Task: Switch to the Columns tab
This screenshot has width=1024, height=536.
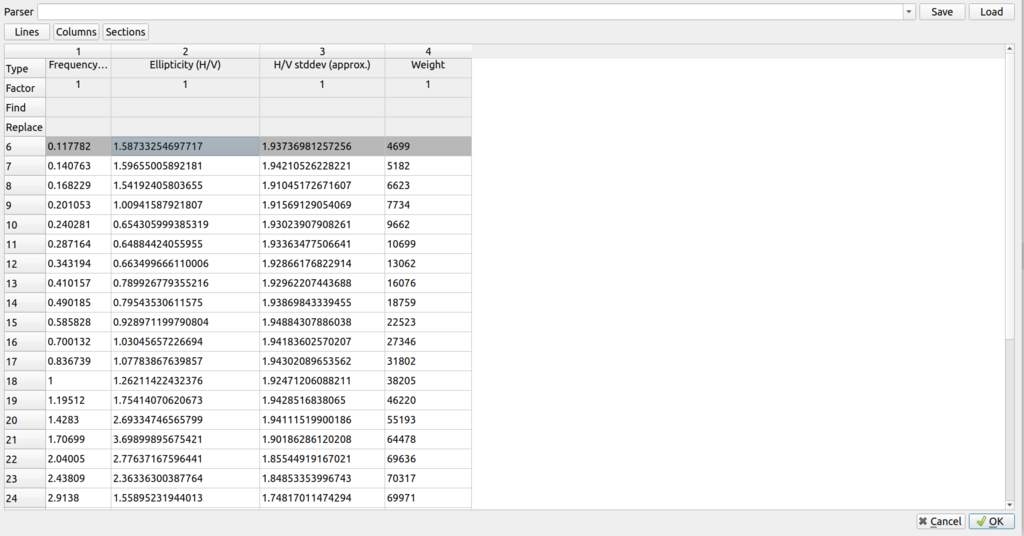Action: click(x=76, y=32)
